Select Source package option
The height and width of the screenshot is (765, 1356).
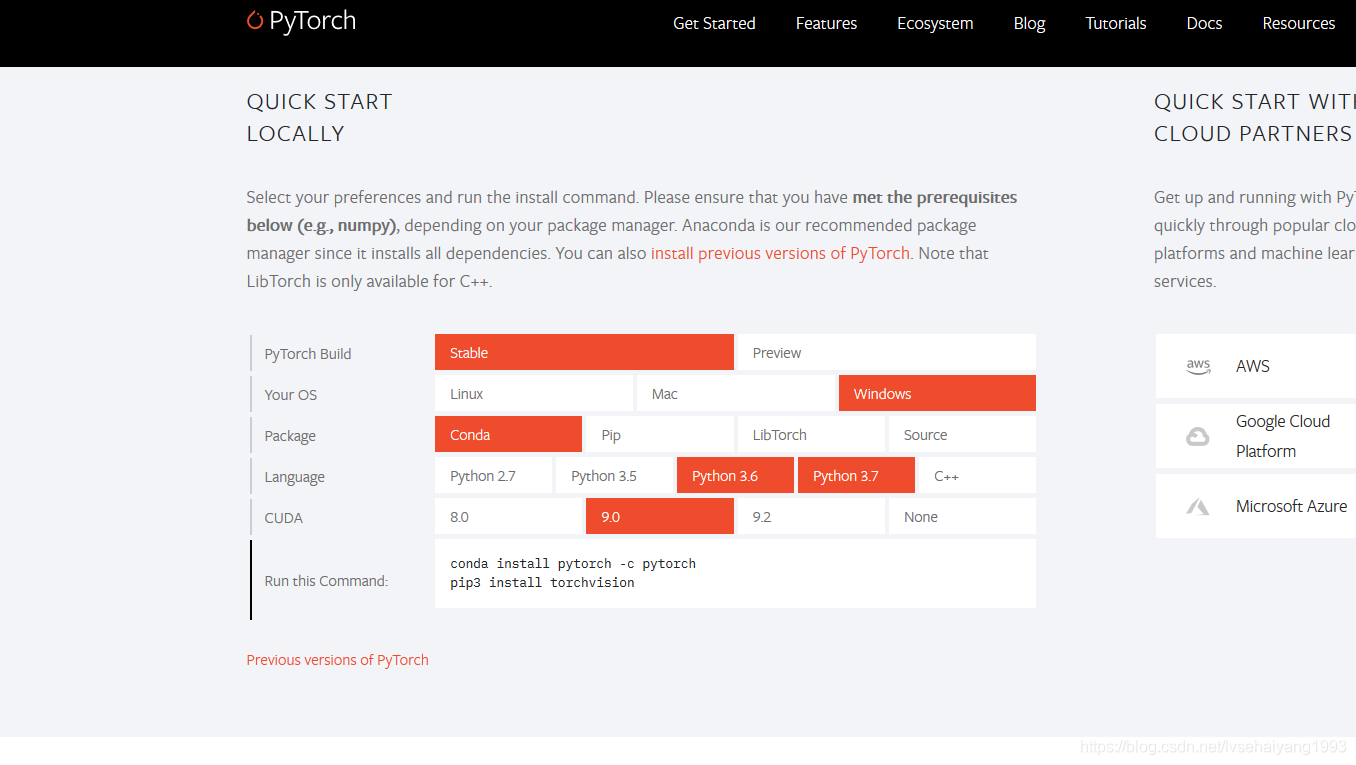(x=962, y=435)
